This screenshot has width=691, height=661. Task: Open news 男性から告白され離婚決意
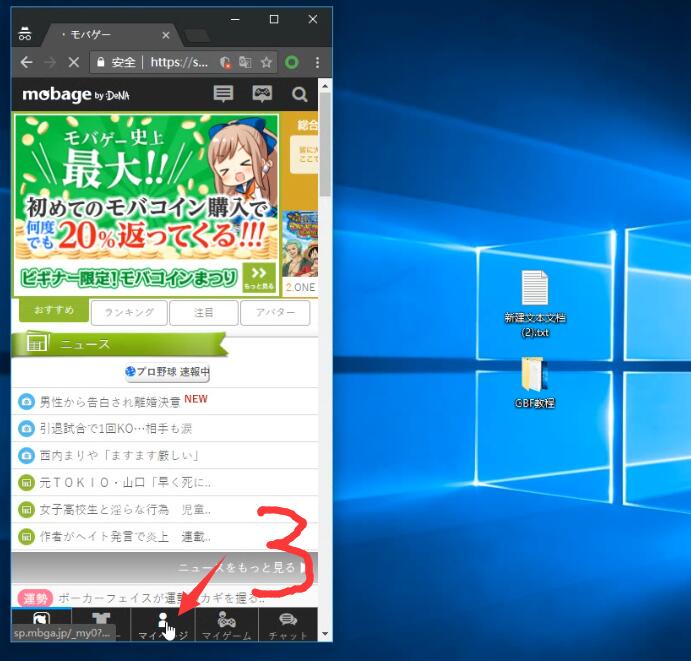pyautogui.click(x=164, y=401)
